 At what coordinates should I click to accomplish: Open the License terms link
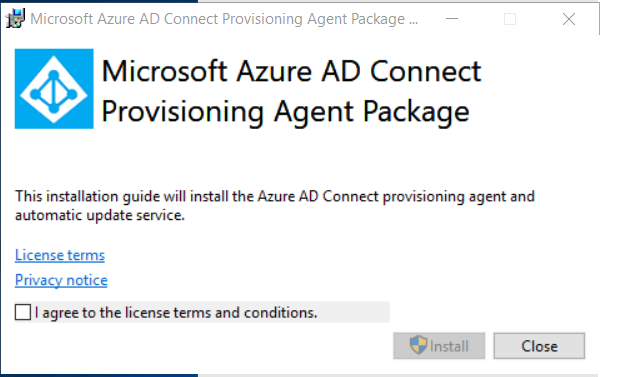point(60,255)
